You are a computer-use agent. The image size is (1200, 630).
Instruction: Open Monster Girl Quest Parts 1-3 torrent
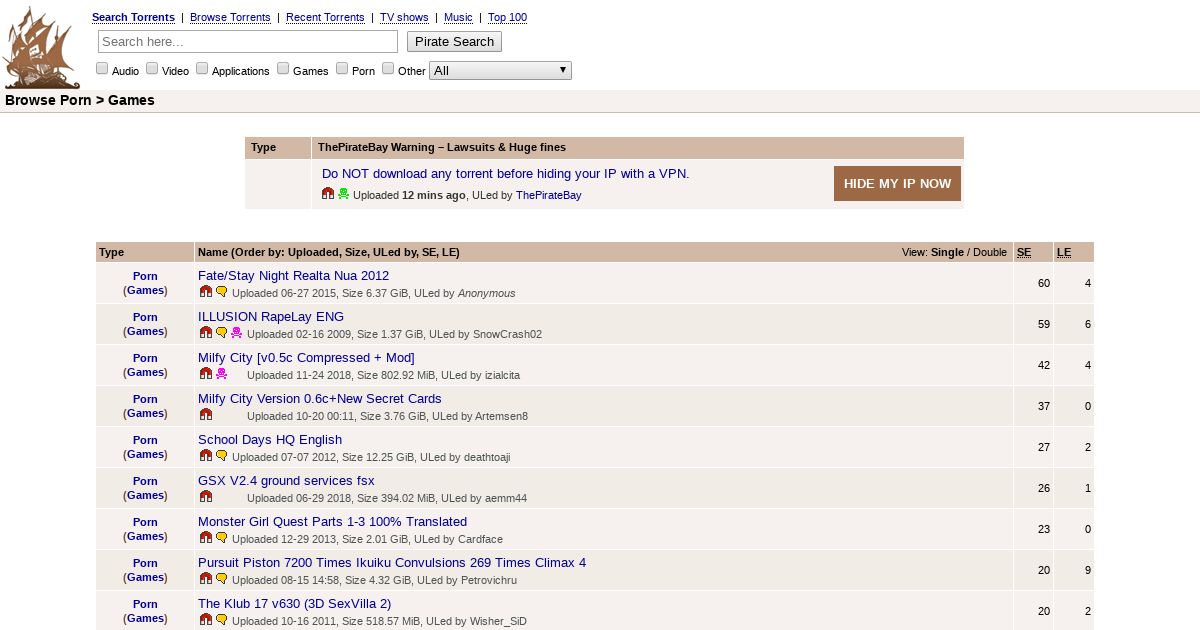point(332,521)
